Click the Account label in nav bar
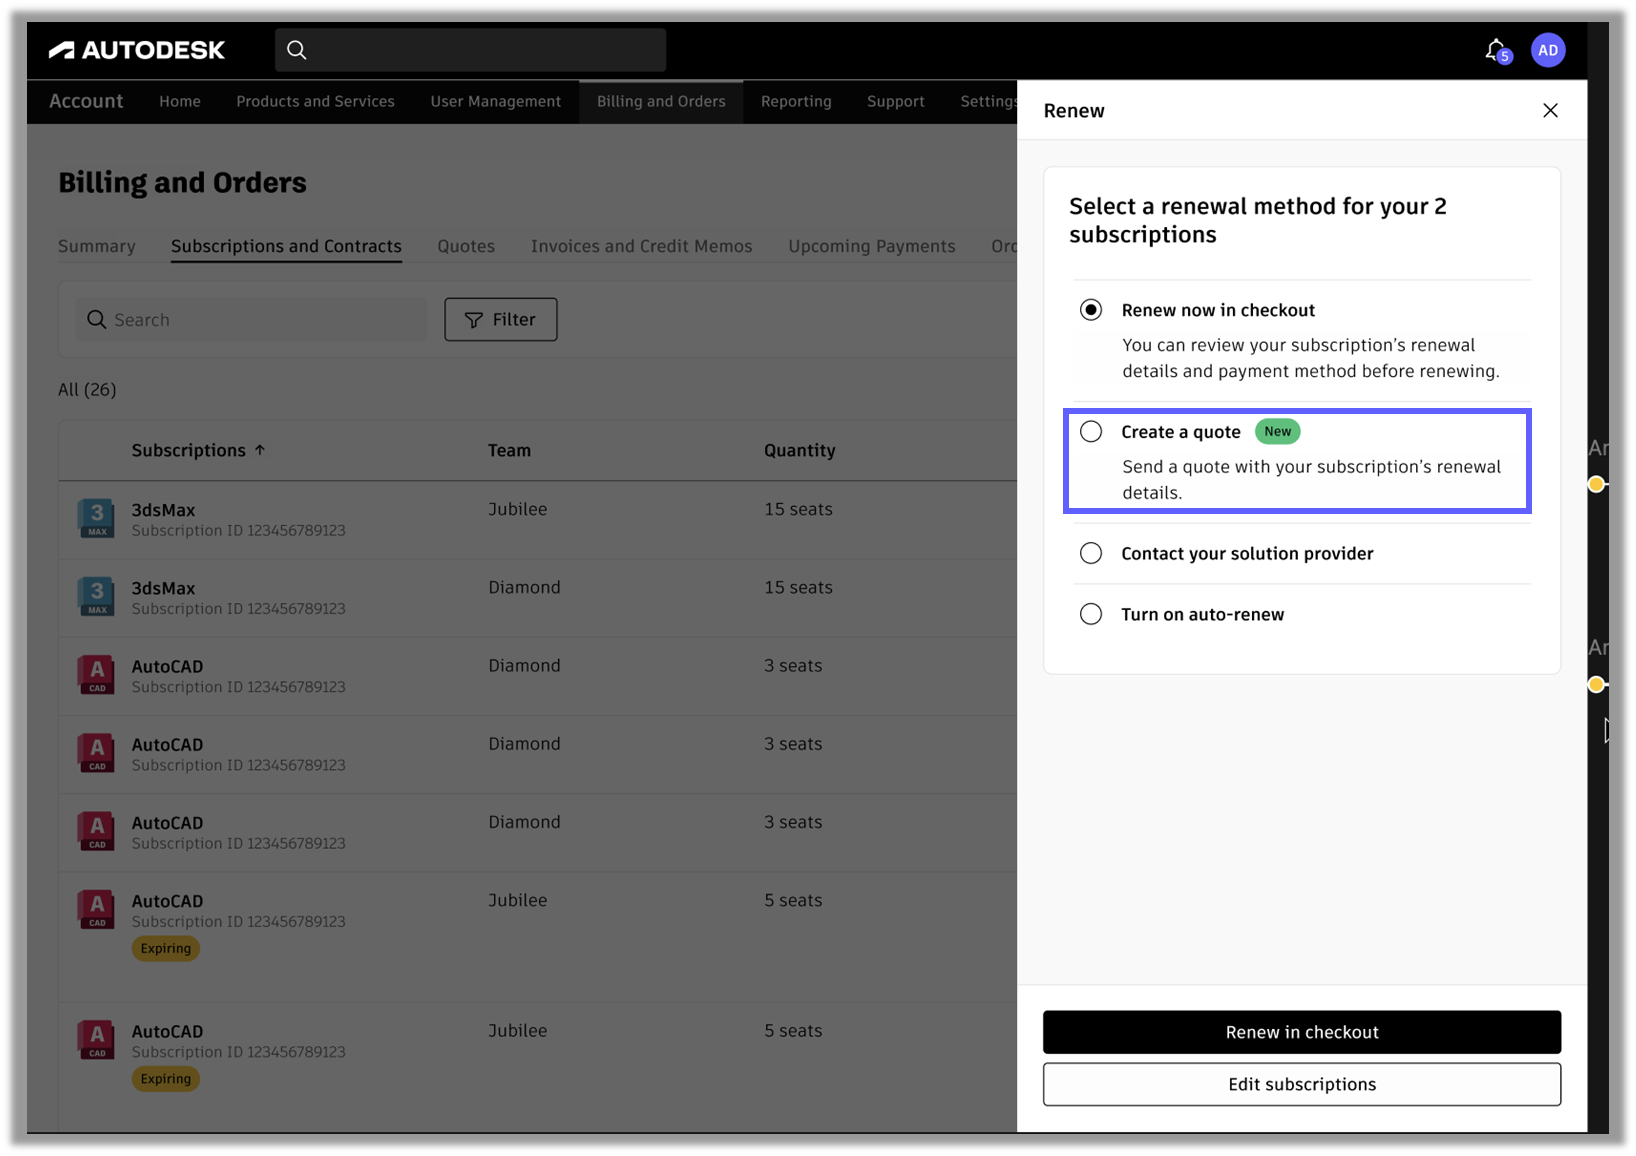This screenshot has width=1636, height=1156. click(86, 101)
